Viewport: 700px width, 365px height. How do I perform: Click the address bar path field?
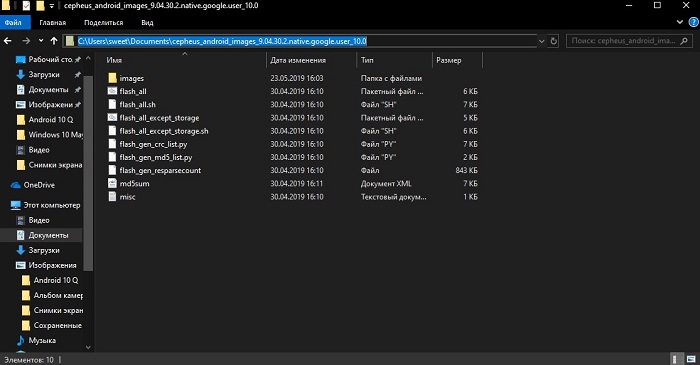coord(300,41)
